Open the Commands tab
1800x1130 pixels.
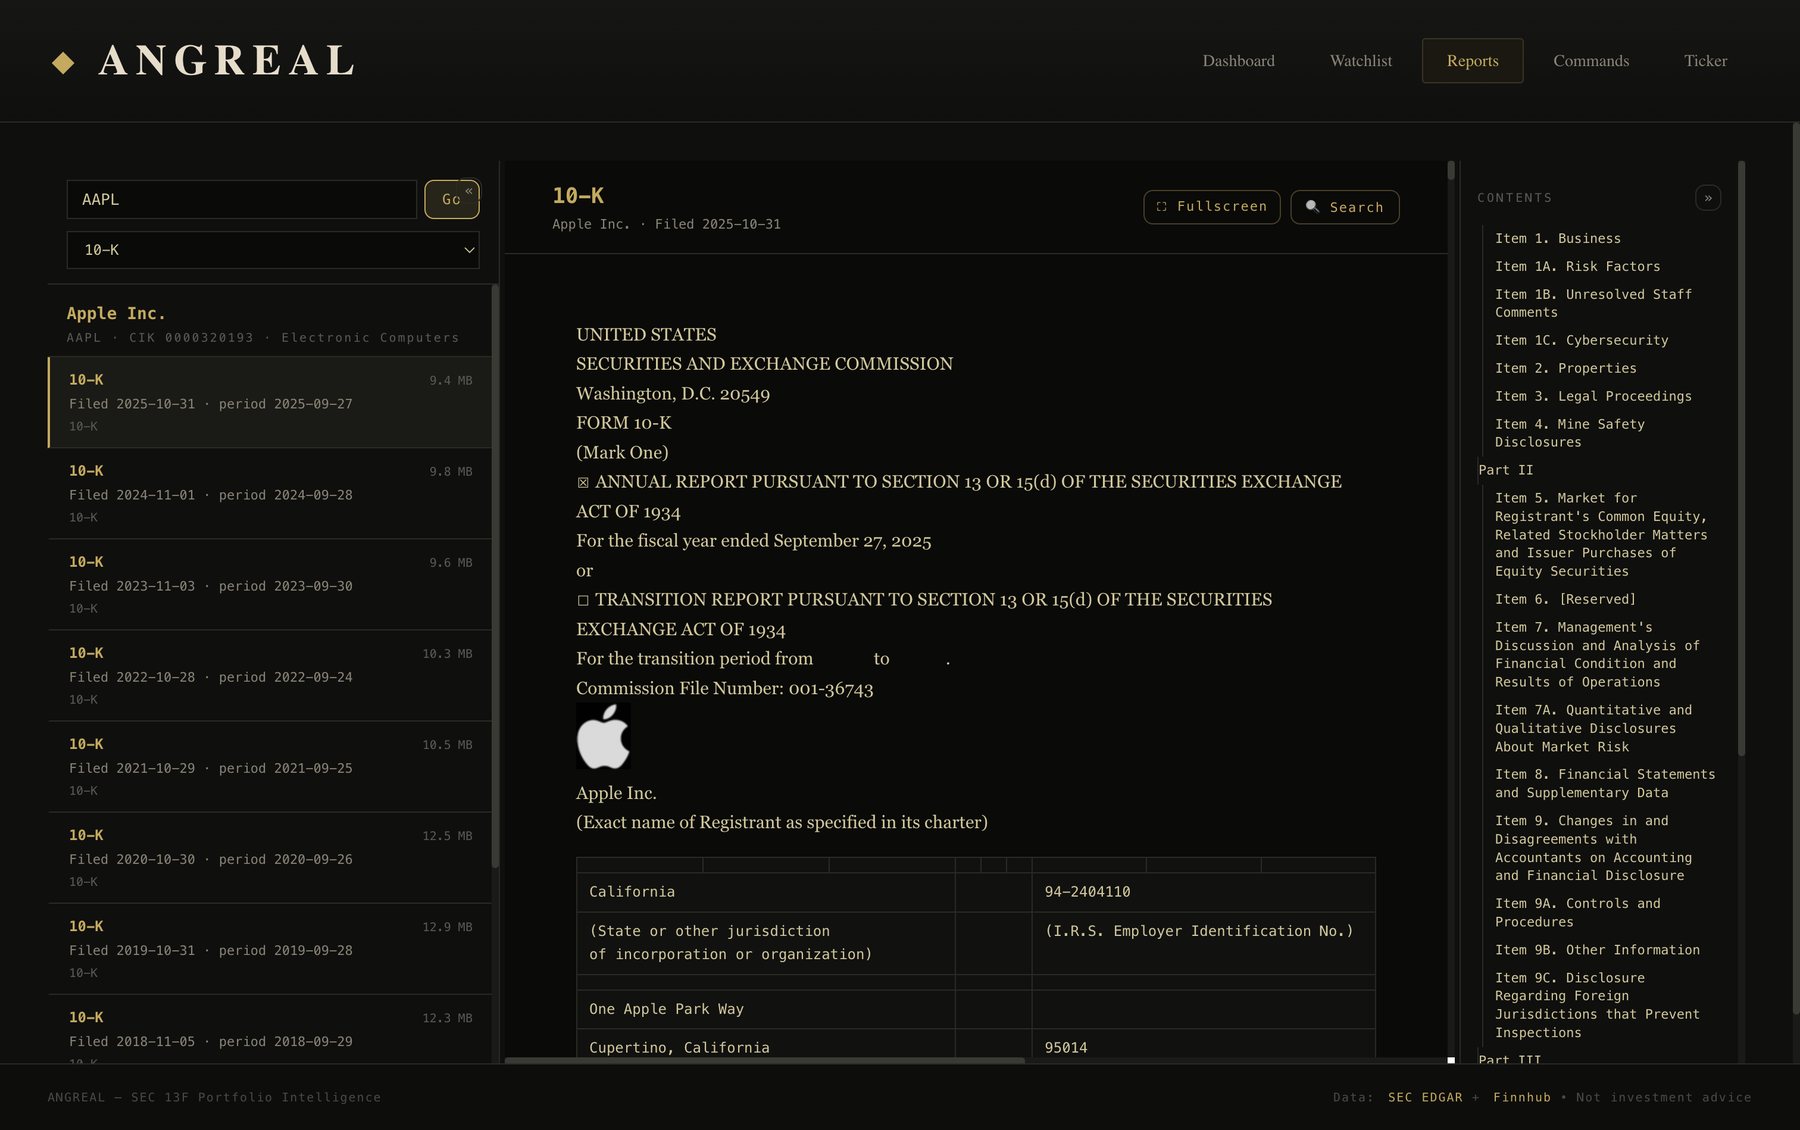[x=1591, y=61]
